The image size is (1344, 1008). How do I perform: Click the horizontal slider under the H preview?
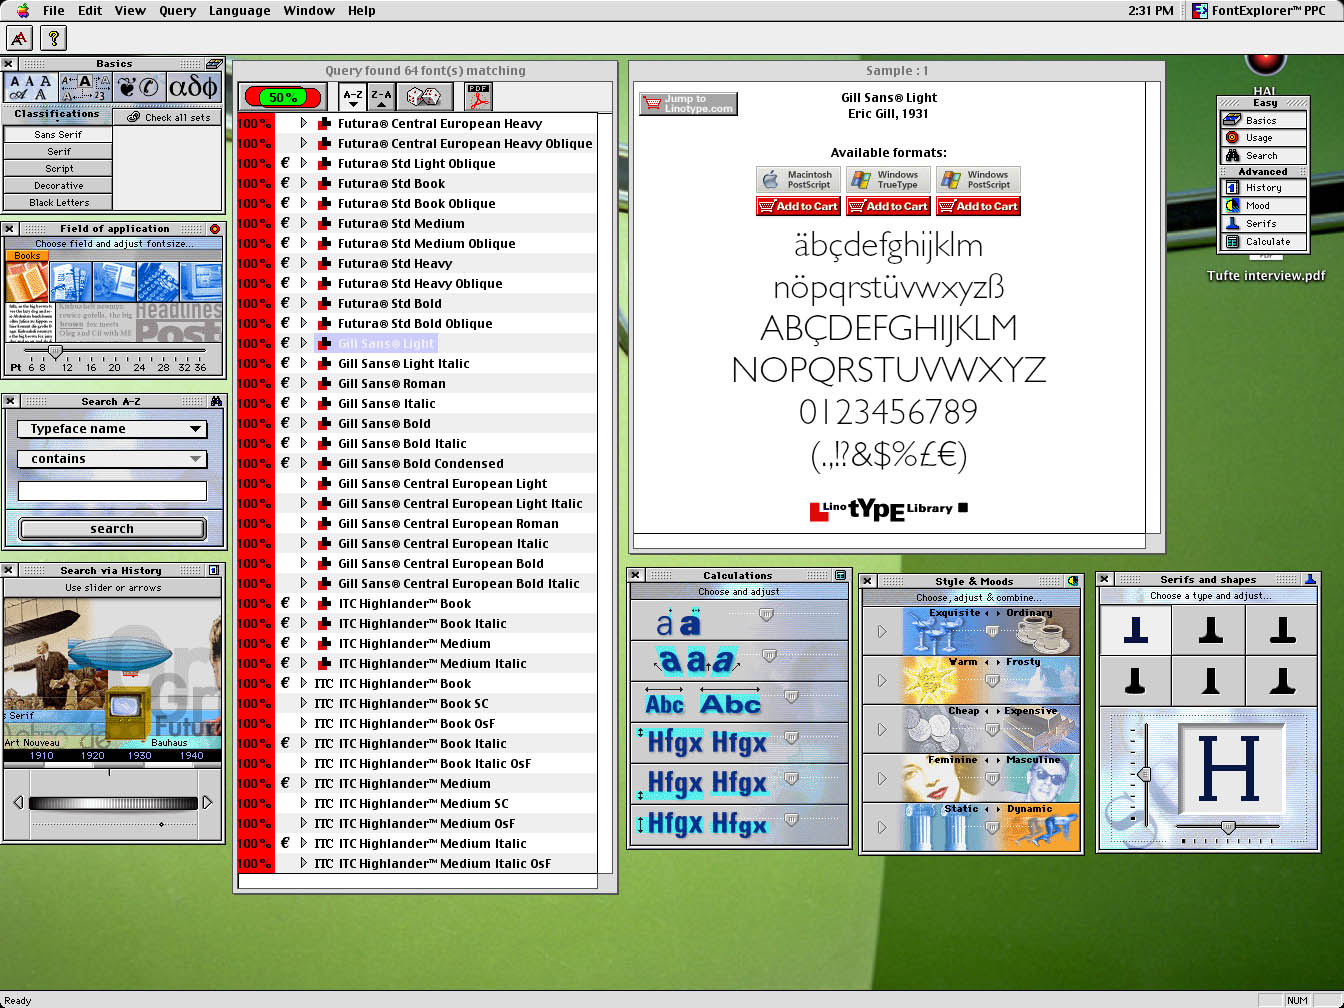point(1227,827)
